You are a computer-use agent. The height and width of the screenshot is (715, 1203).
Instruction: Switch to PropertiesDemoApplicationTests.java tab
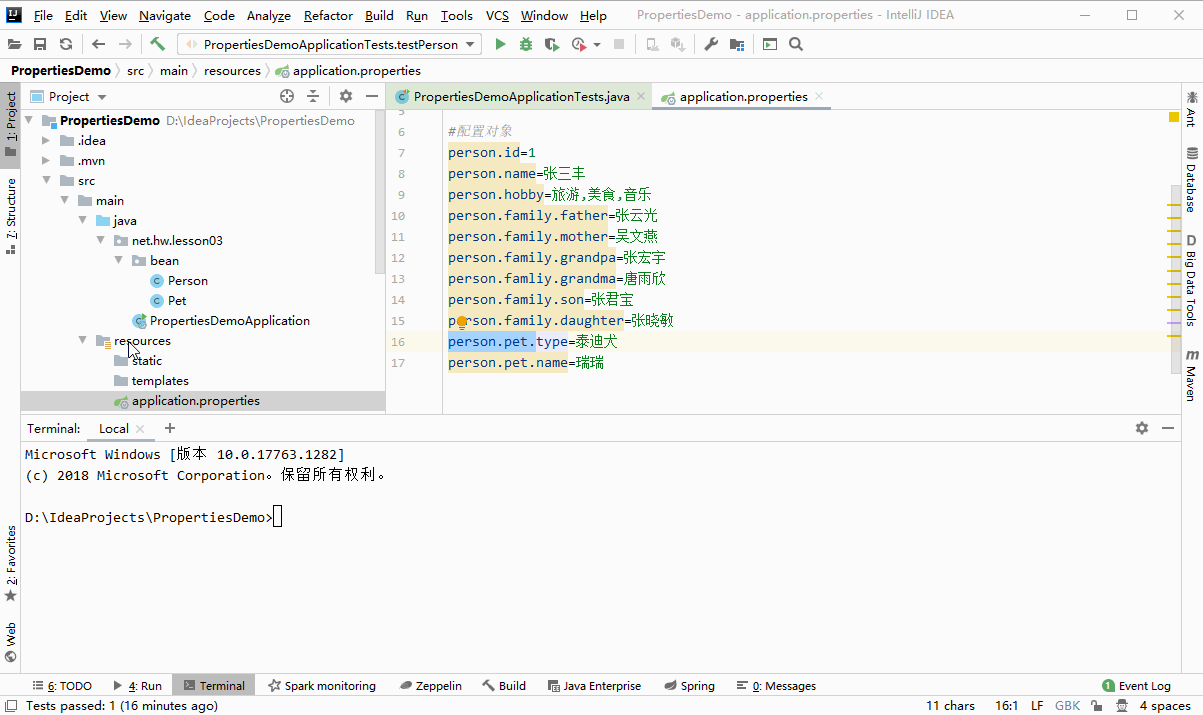pos(520,97)
